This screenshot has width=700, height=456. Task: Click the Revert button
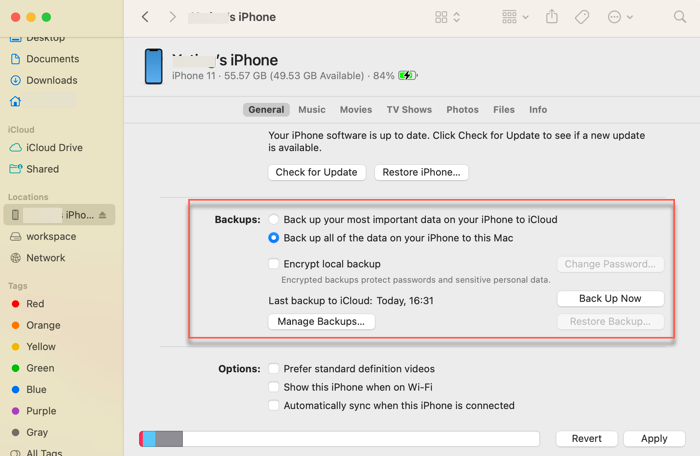point(586,439)
